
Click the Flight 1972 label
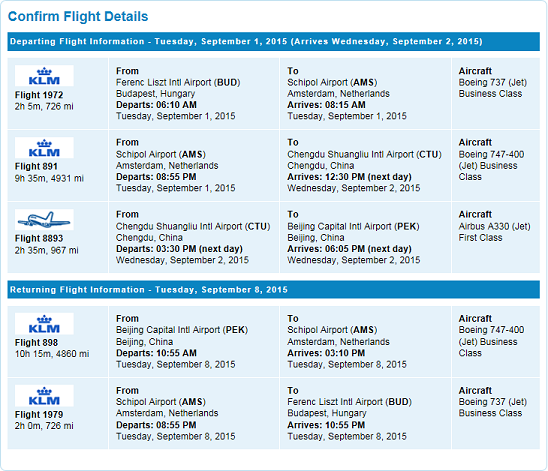(39, 95)
